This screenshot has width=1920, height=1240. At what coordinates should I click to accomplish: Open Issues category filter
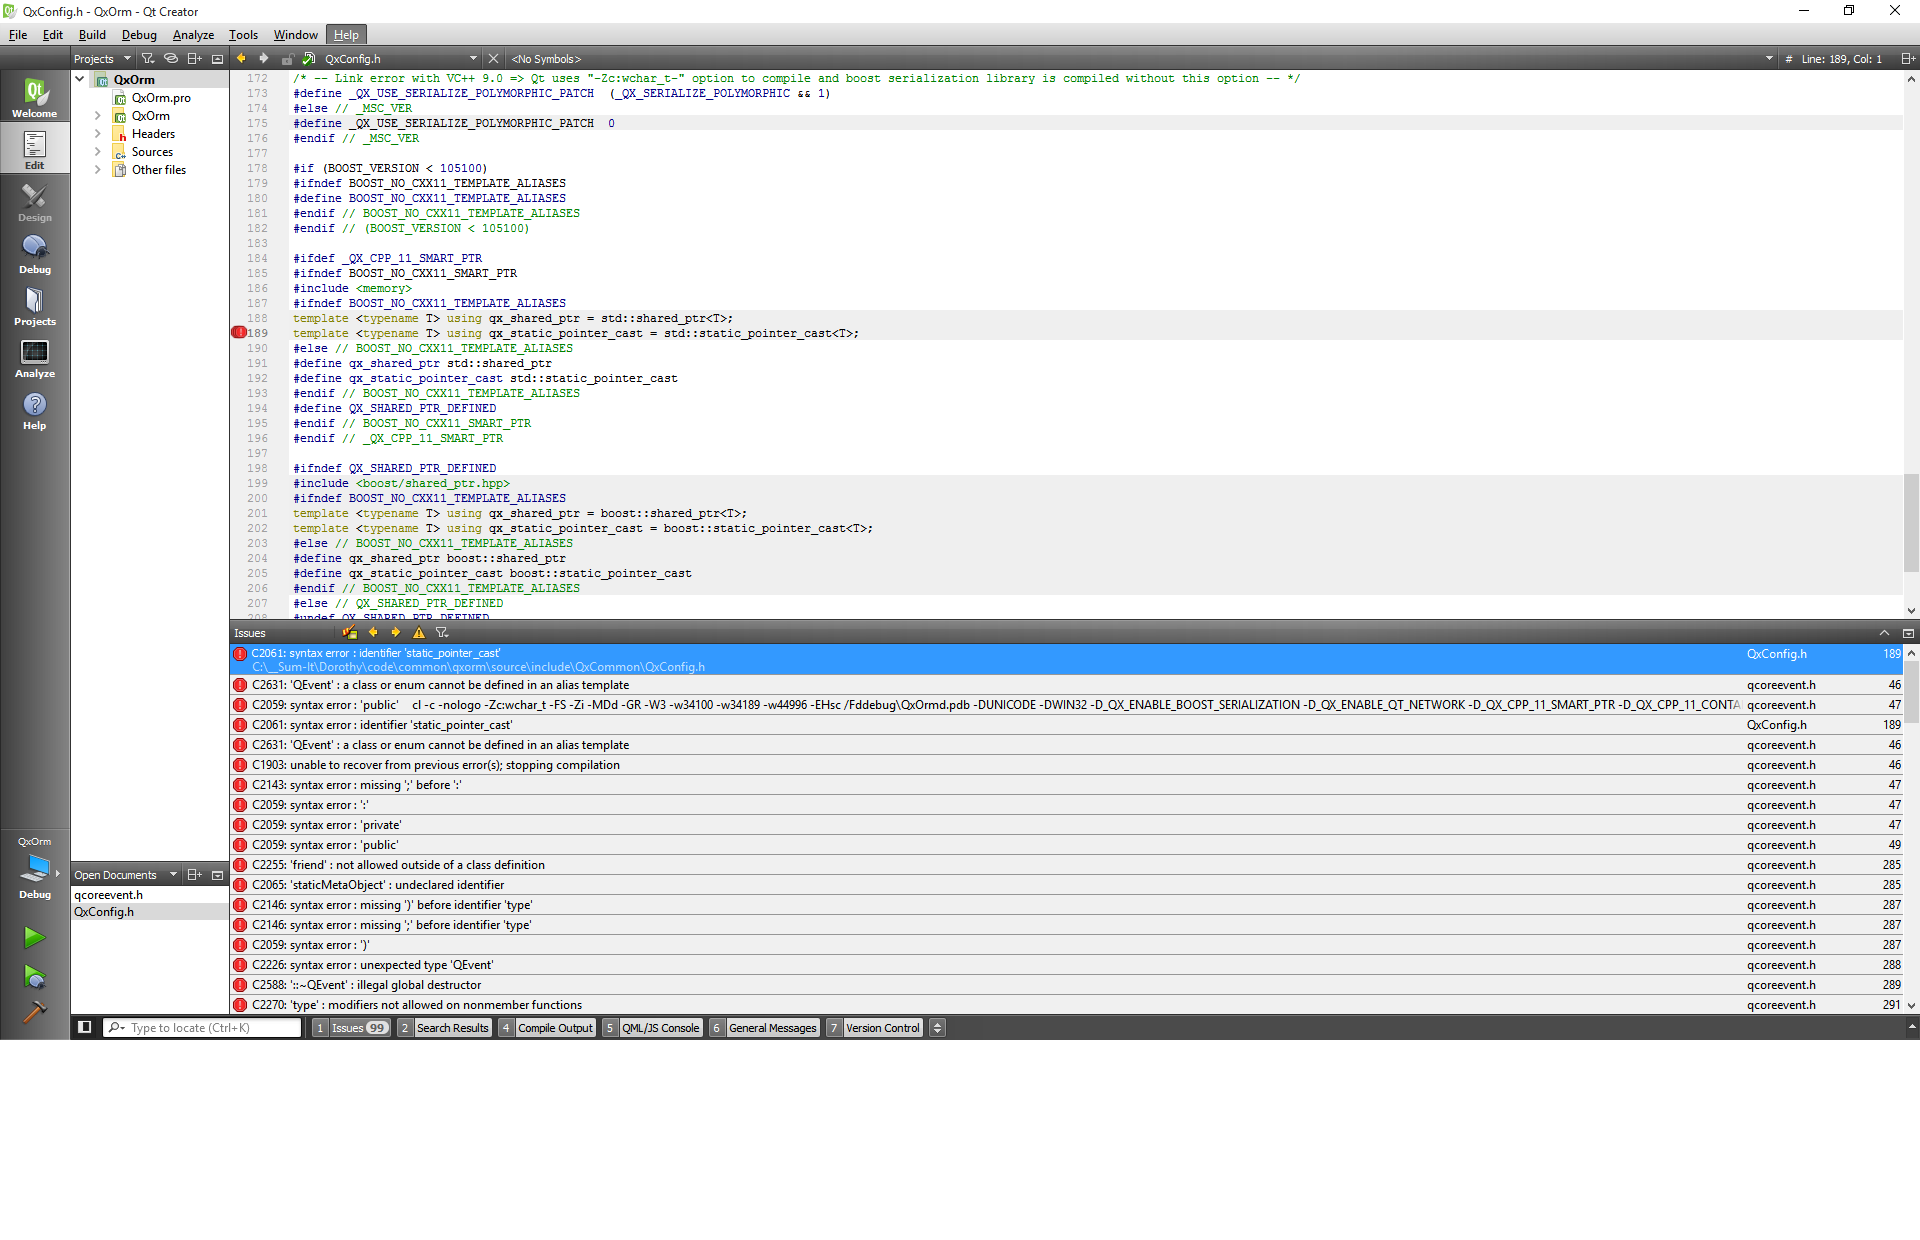(442, 633)
